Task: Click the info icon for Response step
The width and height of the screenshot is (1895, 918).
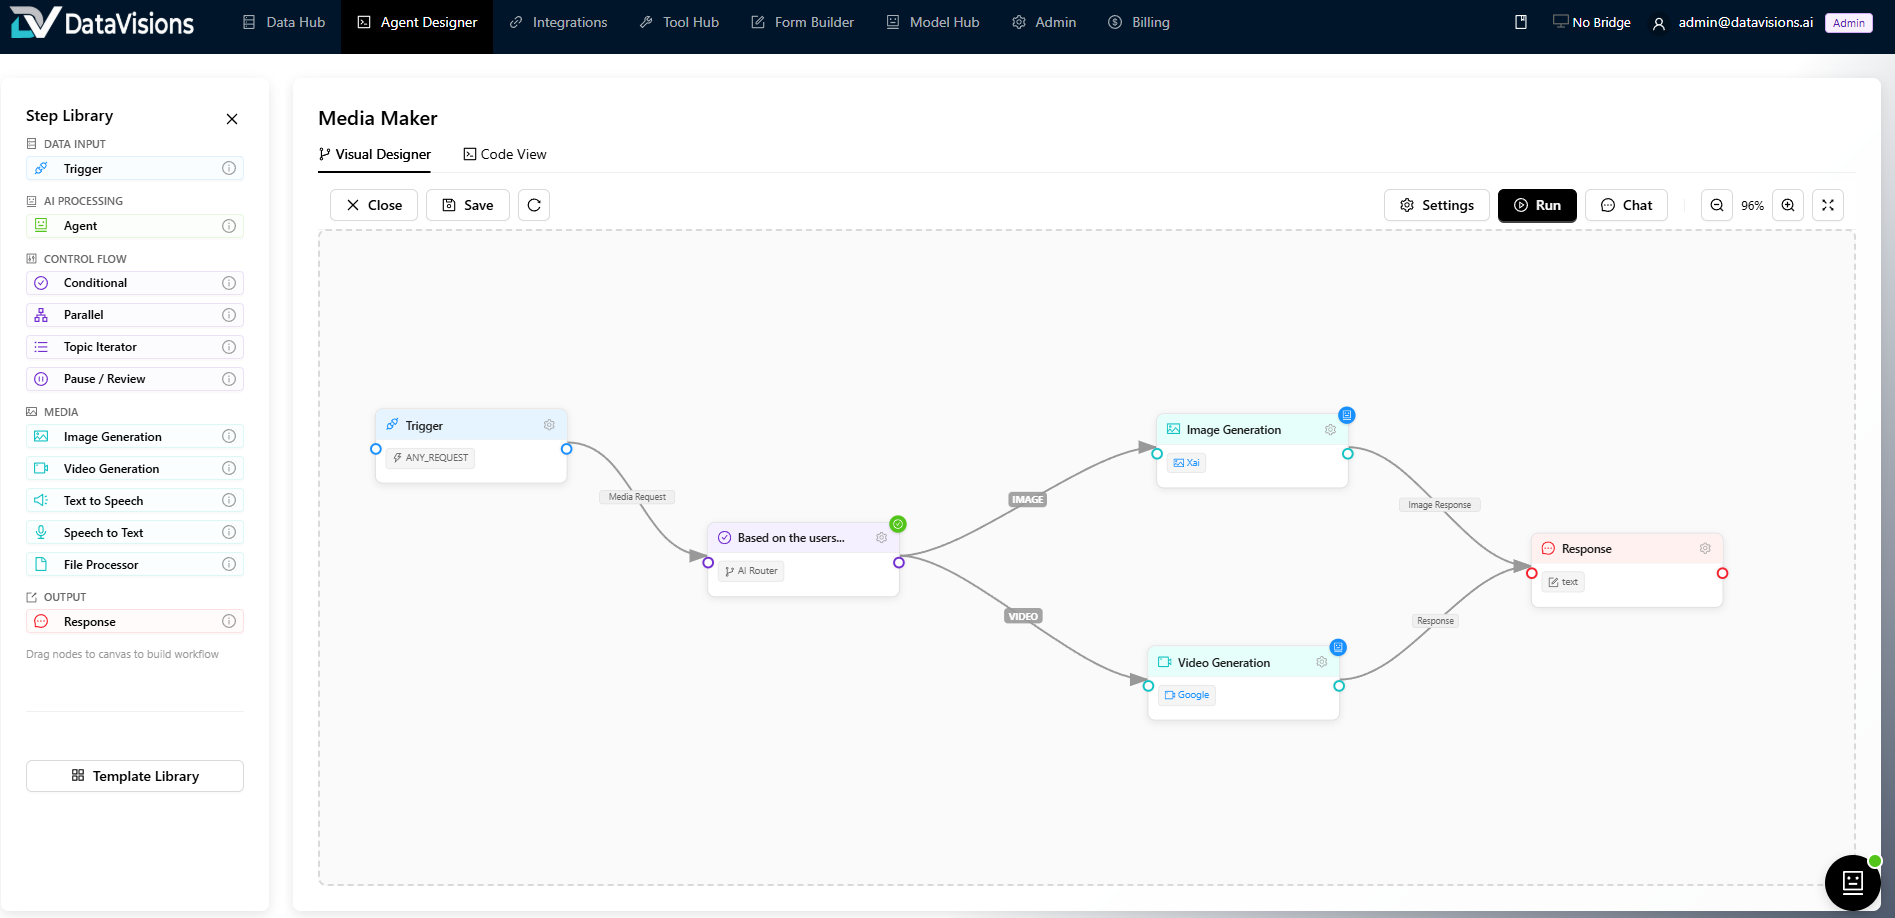Action: pos(229,621)
